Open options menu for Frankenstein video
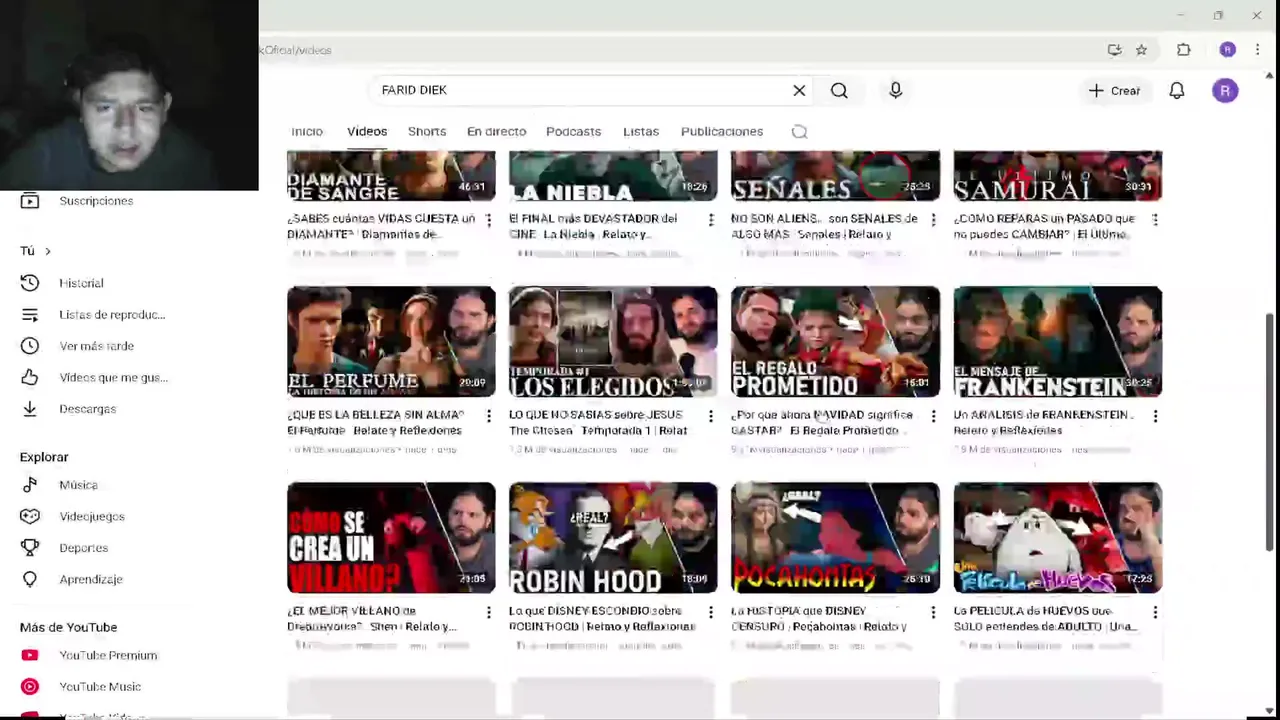 tap(1155, 416)
